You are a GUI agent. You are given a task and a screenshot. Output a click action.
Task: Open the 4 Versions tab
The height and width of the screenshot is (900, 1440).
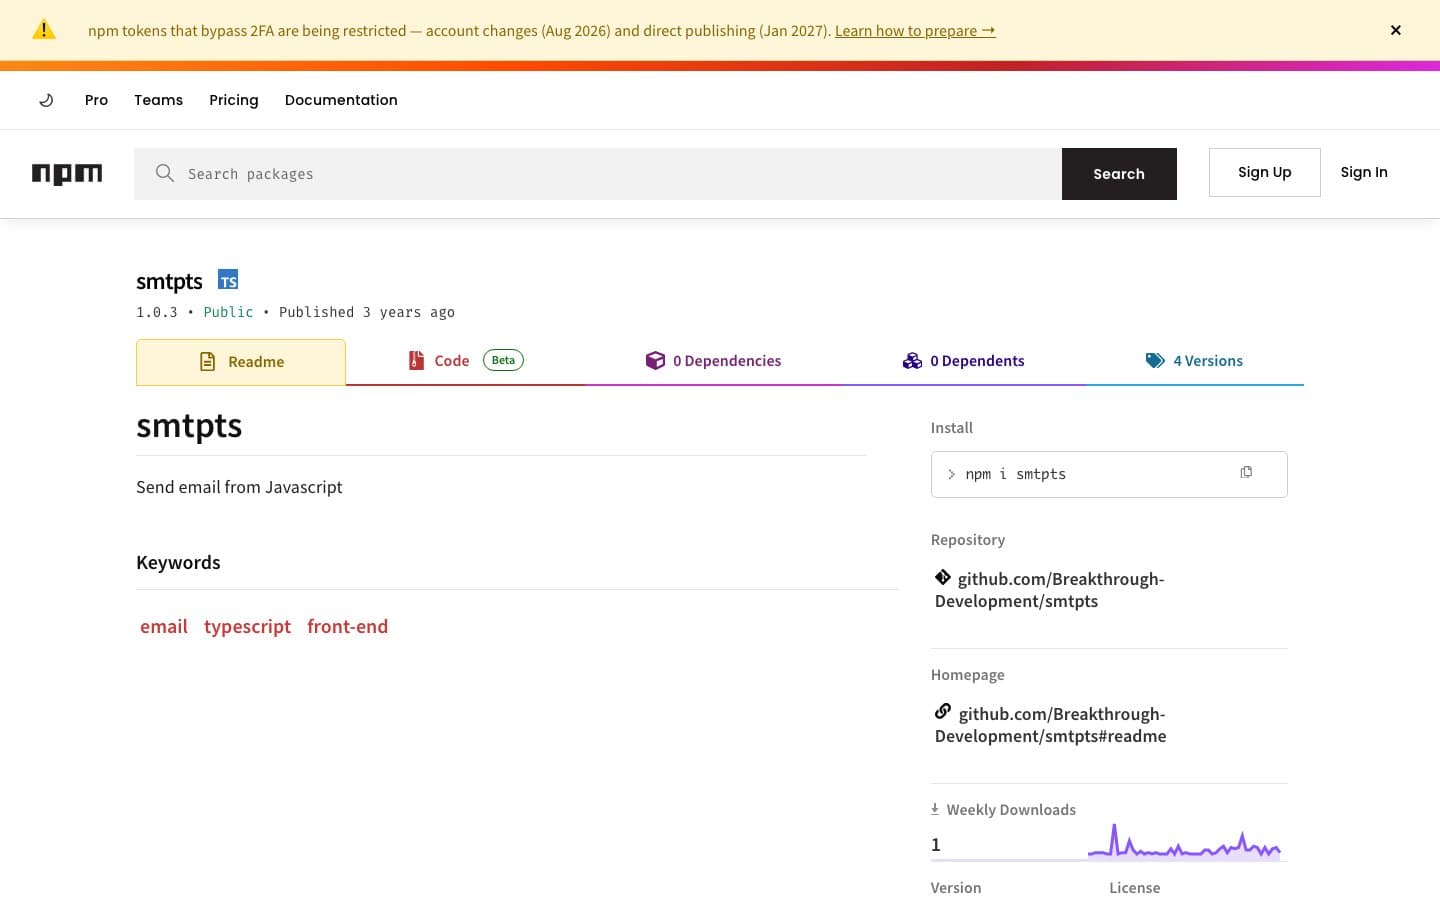click(1194, 361)
